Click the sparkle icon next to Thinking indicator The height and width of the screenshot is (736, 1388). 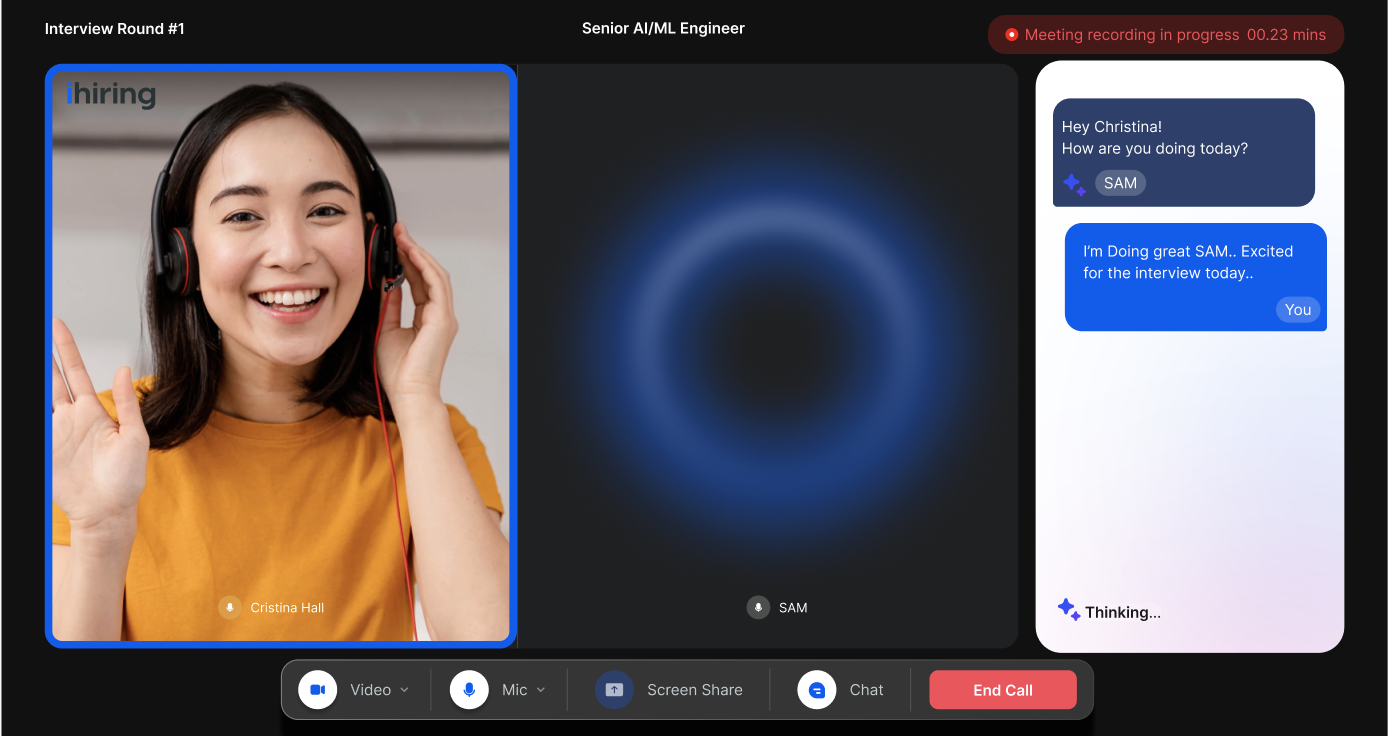(x=1068, y=610)
